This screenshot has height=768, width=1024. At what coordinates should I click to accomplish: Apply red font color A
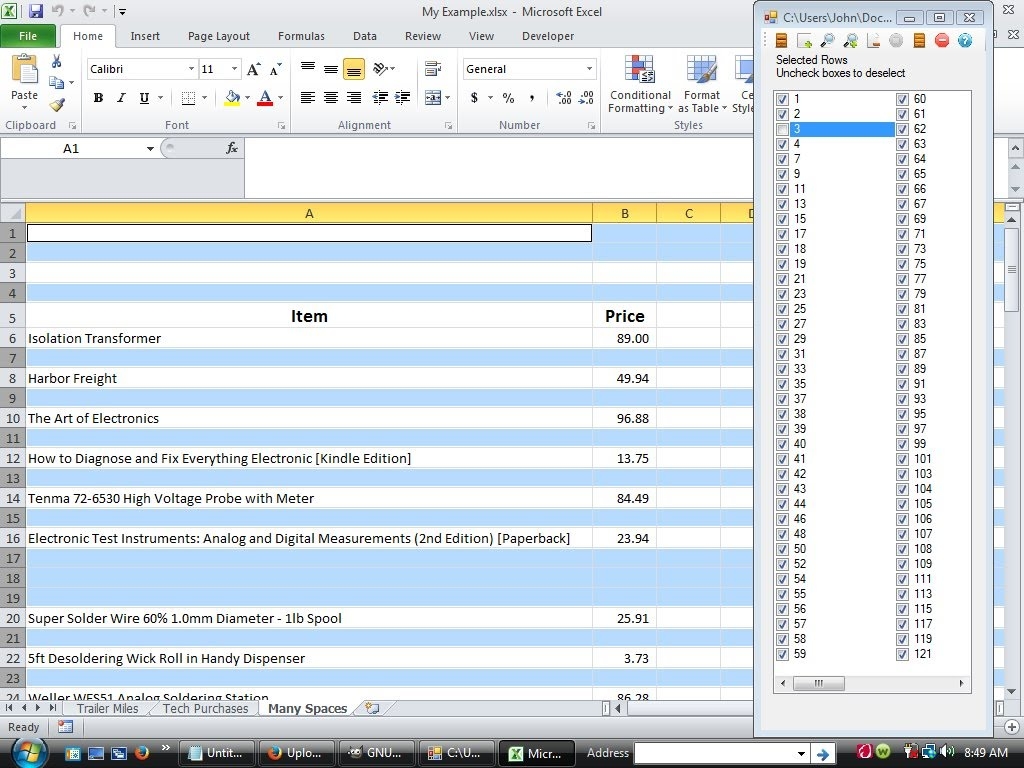[x=265, y=98]
